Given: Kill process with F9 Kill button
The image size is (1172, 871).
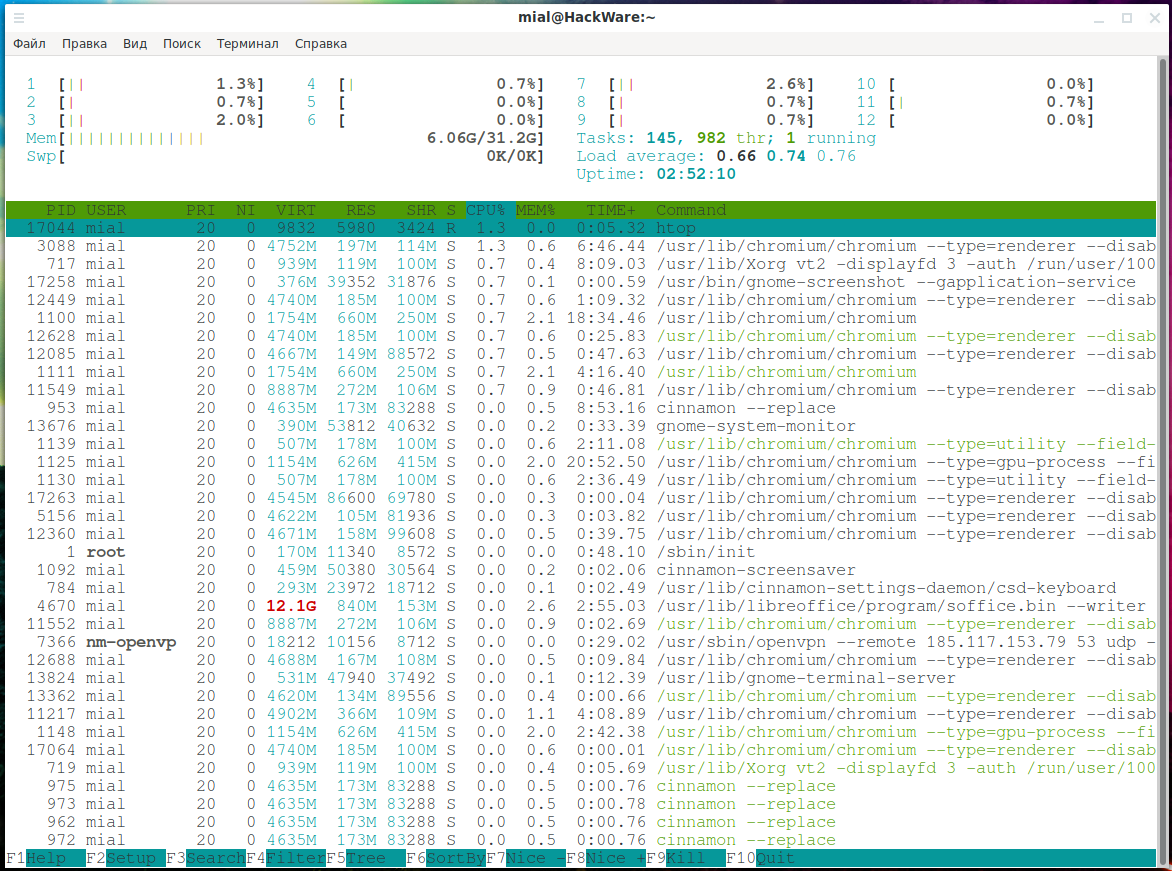Looking at the screenshot, I should 685,858.
